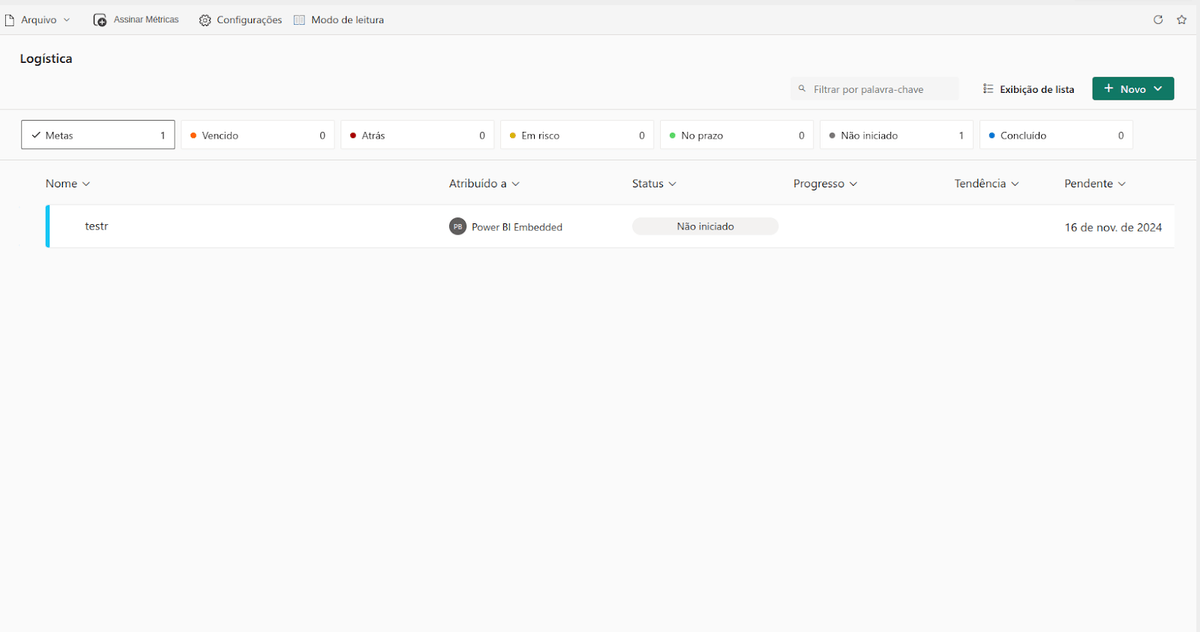This screenshot has width=1200, height=632.
Task: Click the Modo de leitura icon
Action: coord(299,20)
